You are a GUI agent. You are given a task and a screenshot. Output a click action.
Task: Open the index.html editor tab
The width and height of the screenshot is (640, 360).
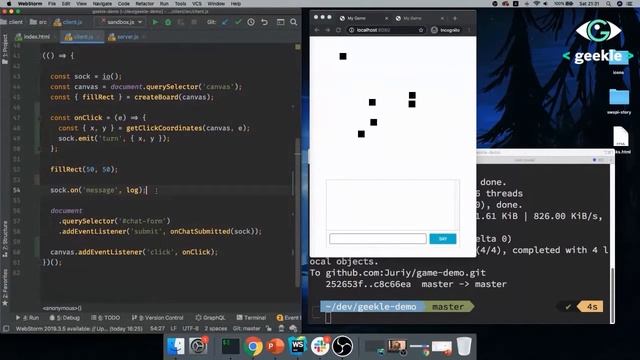tap(33, 37)
